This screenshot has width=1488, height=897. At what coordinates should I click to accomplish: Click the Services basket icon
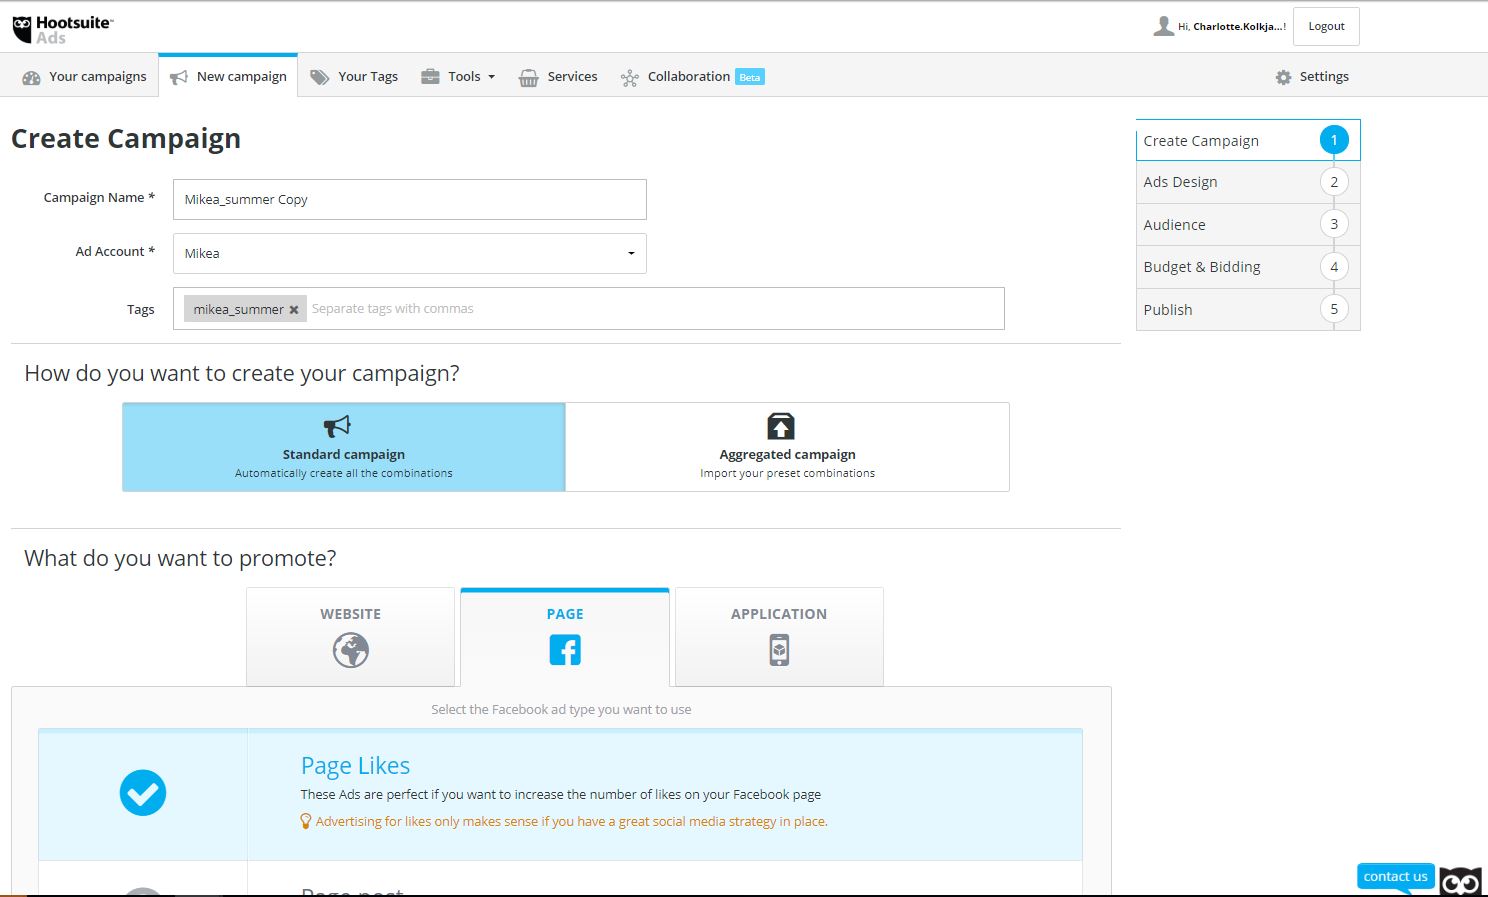[528, 77]
